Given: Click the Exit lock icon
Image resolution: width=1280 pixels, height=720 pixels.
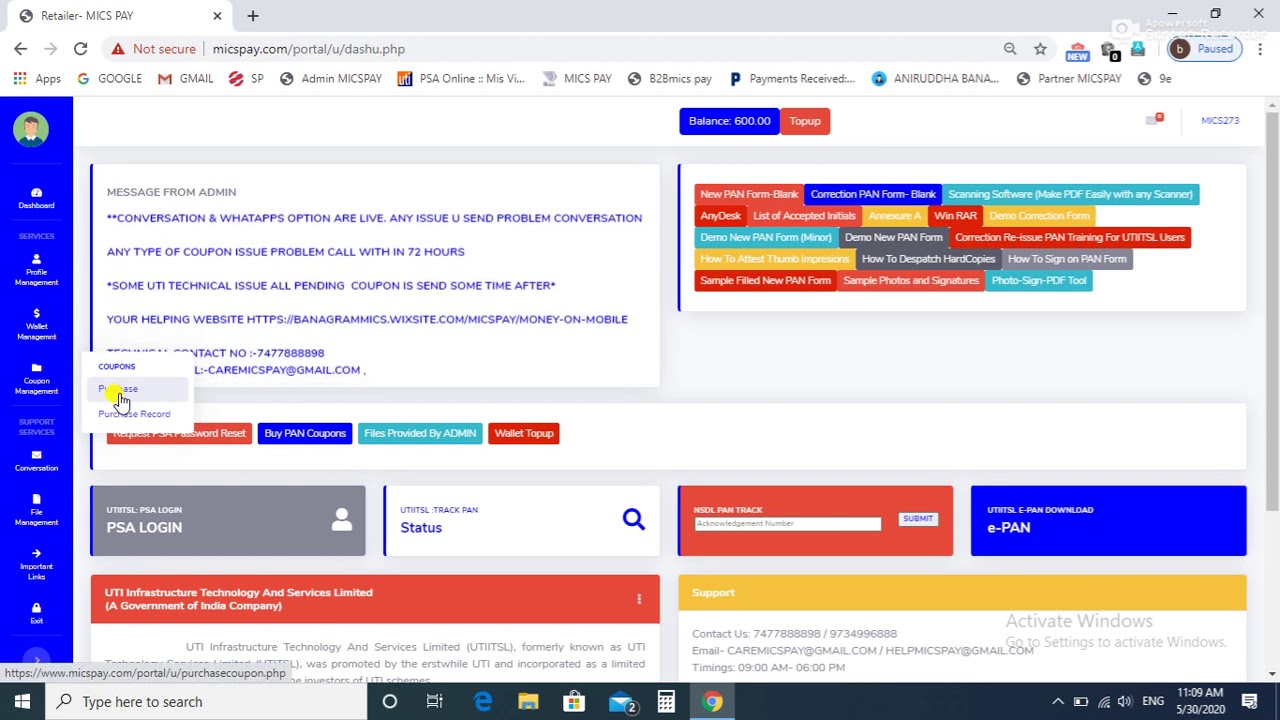Looking at the screenshot, I should pyautogui.click(x=36, y=608).
